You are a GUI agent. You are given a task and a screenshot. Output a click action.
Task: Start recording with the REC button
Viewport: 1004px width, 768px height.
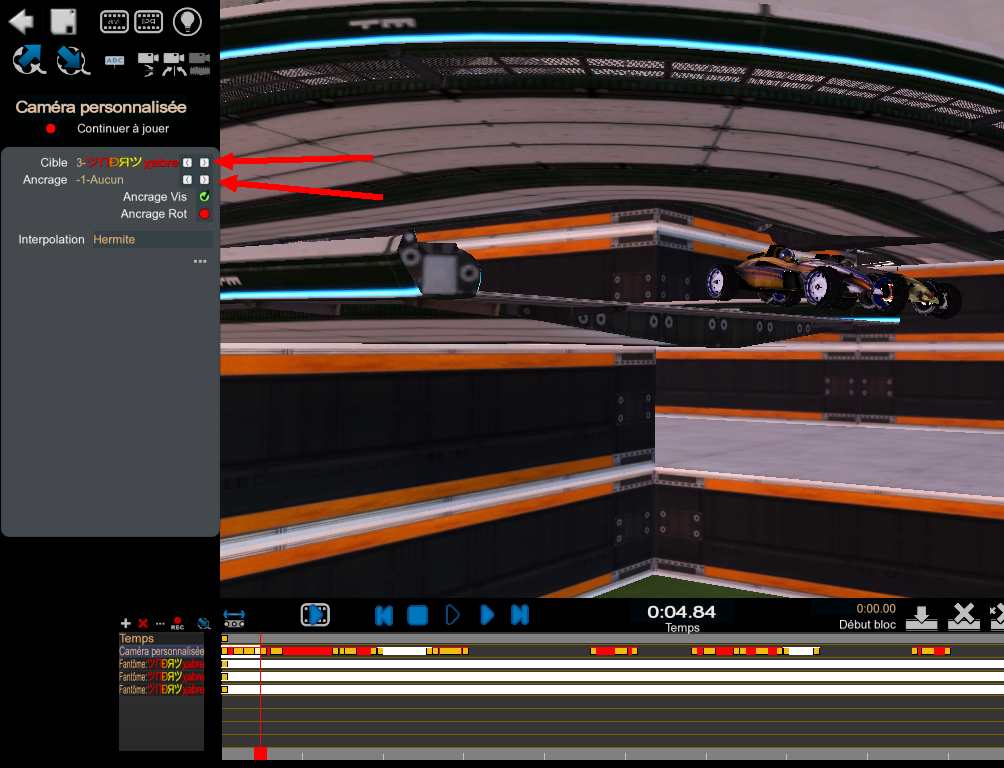click(177, 623)
